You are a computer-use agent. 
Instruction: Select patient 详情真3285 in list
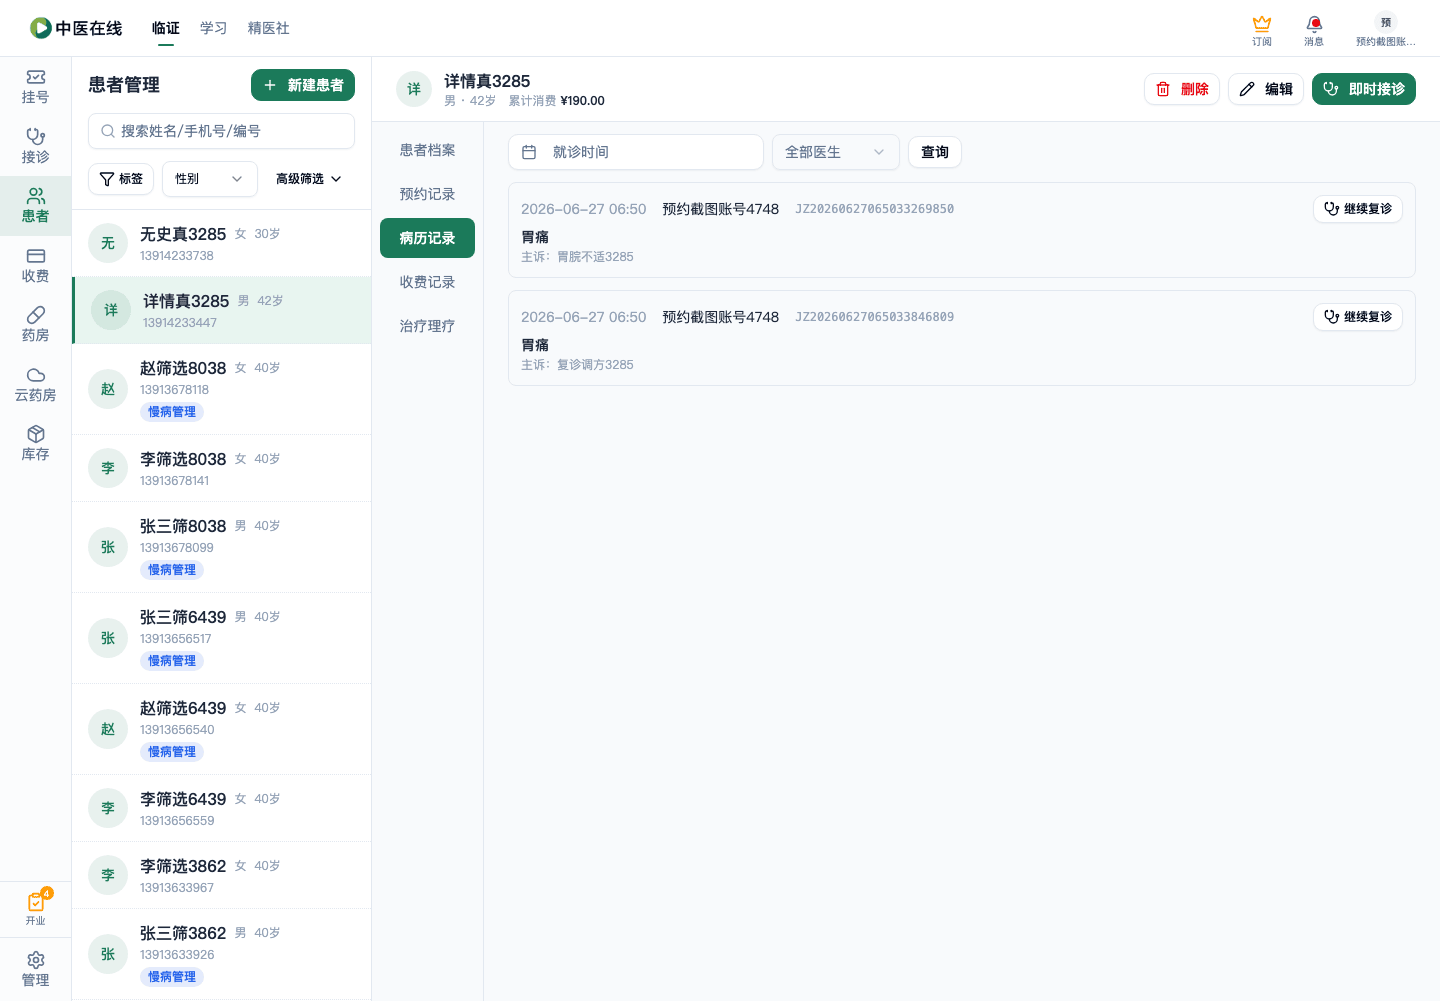coord(222,310)
